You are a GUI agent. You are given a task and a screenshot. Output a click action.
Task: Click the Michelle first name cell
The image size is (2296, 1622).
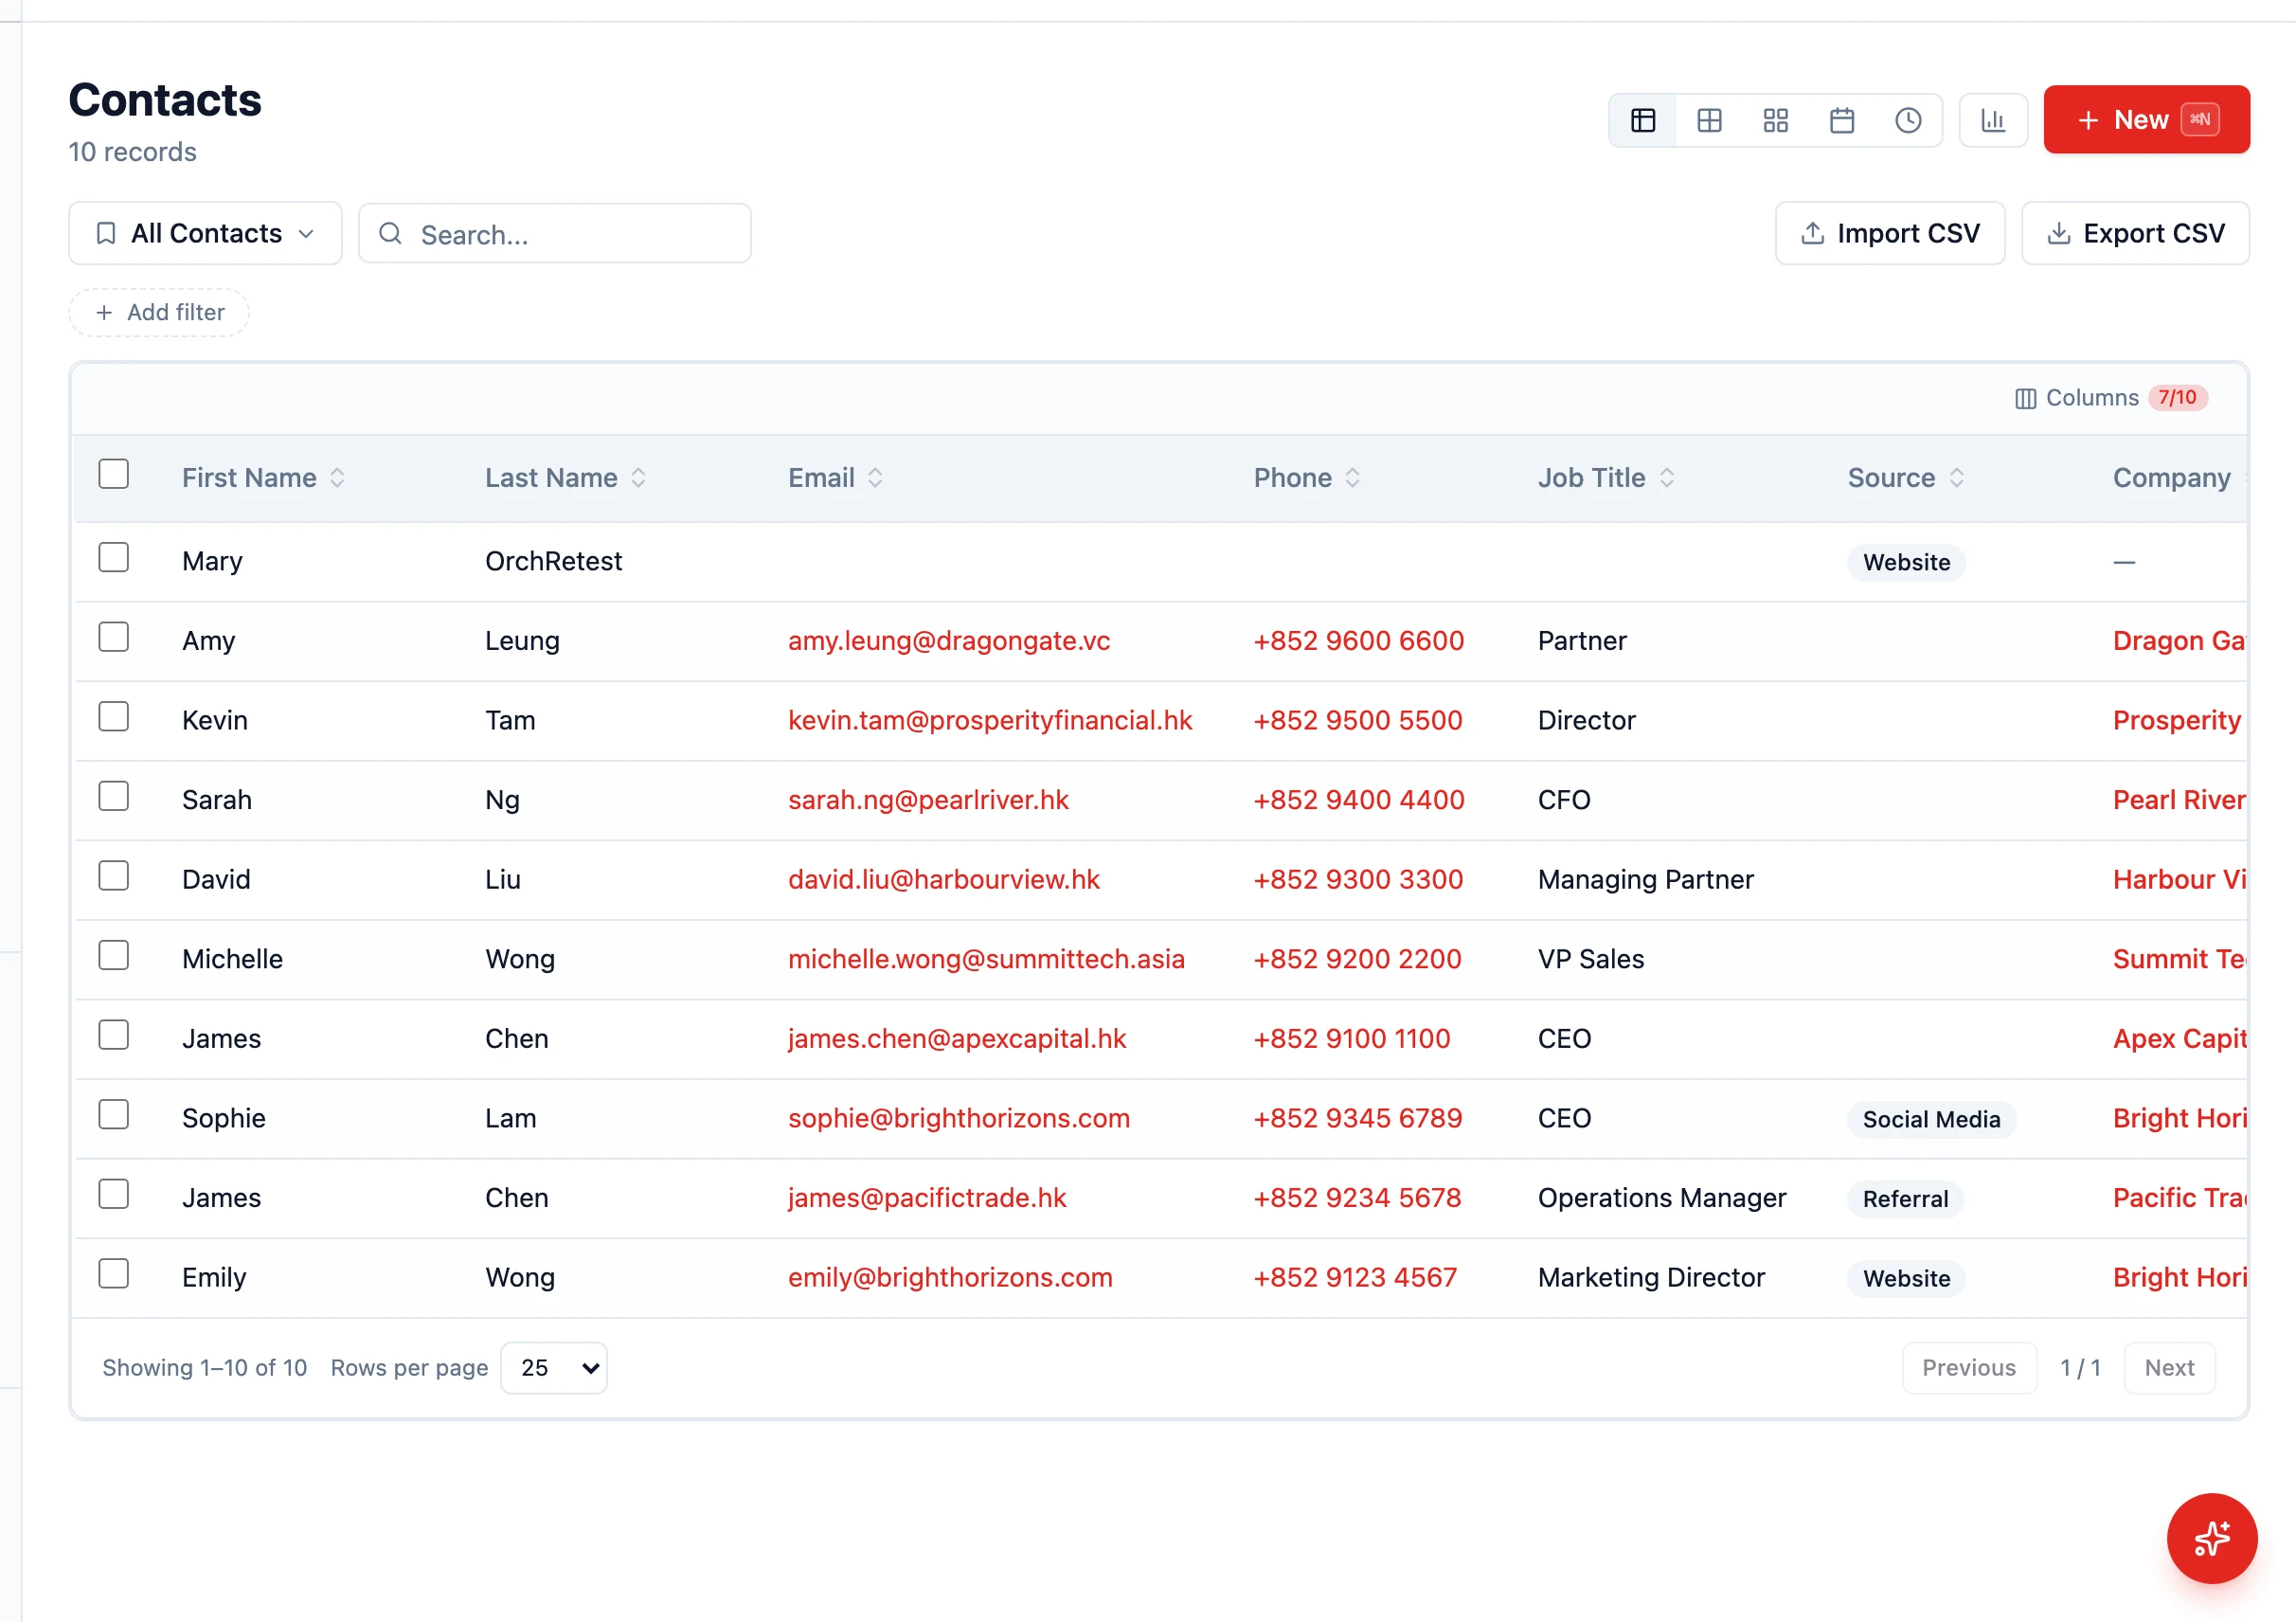tap(232, 959)
